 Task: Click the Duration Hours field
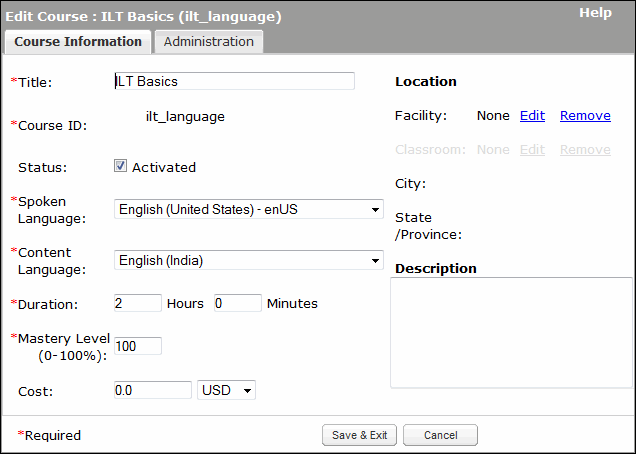pos(137,303)
